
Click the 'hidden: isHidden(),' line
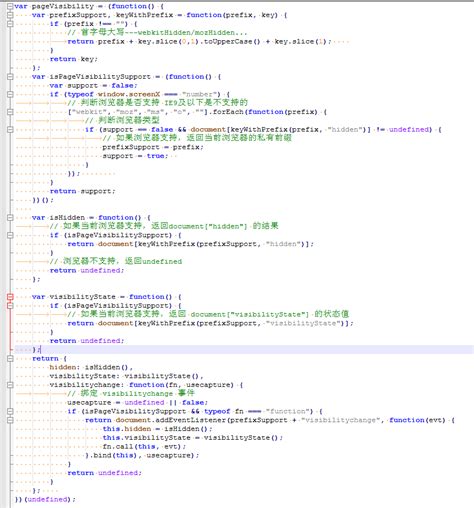pos(91,367)
